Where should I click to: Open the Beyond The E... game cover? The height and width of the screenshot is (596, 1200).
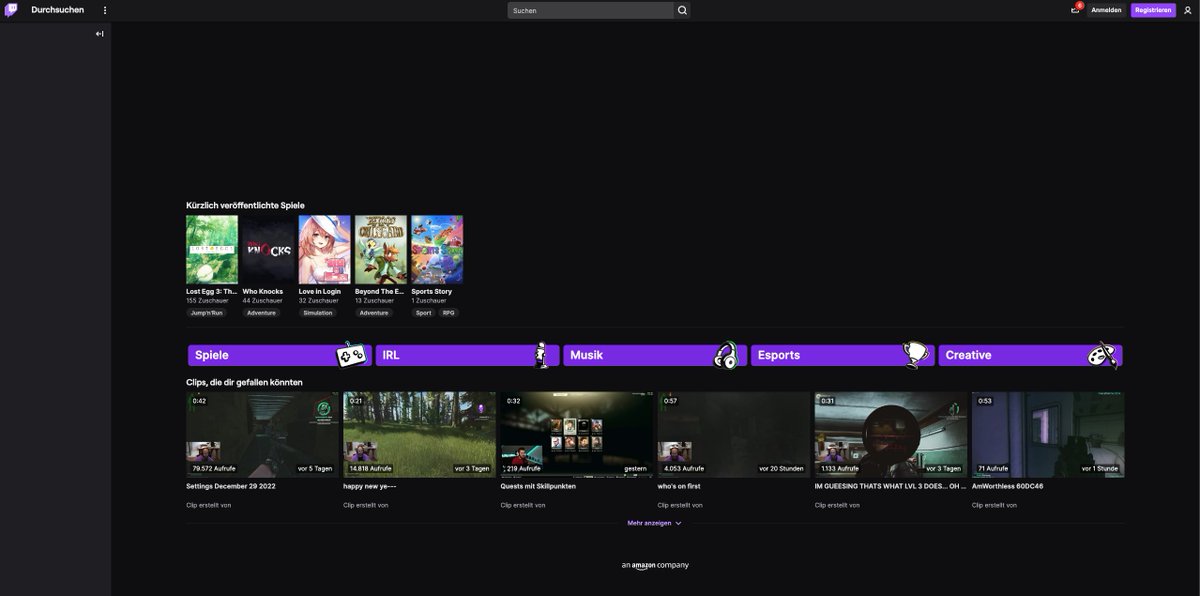(x=380, y=250)
